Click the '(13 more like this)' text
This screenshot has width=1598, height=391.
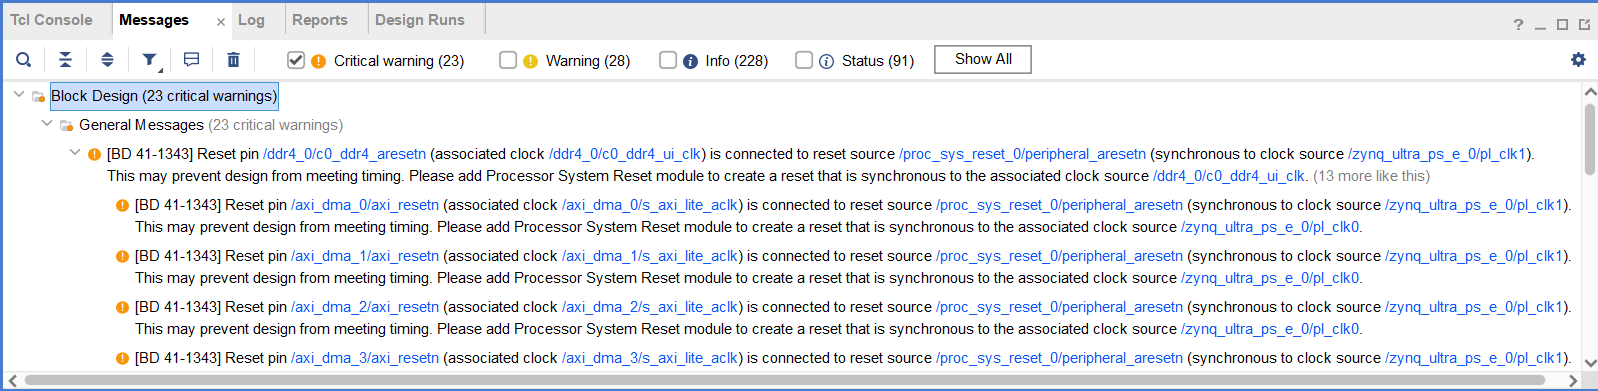[x=1371, y=176]
